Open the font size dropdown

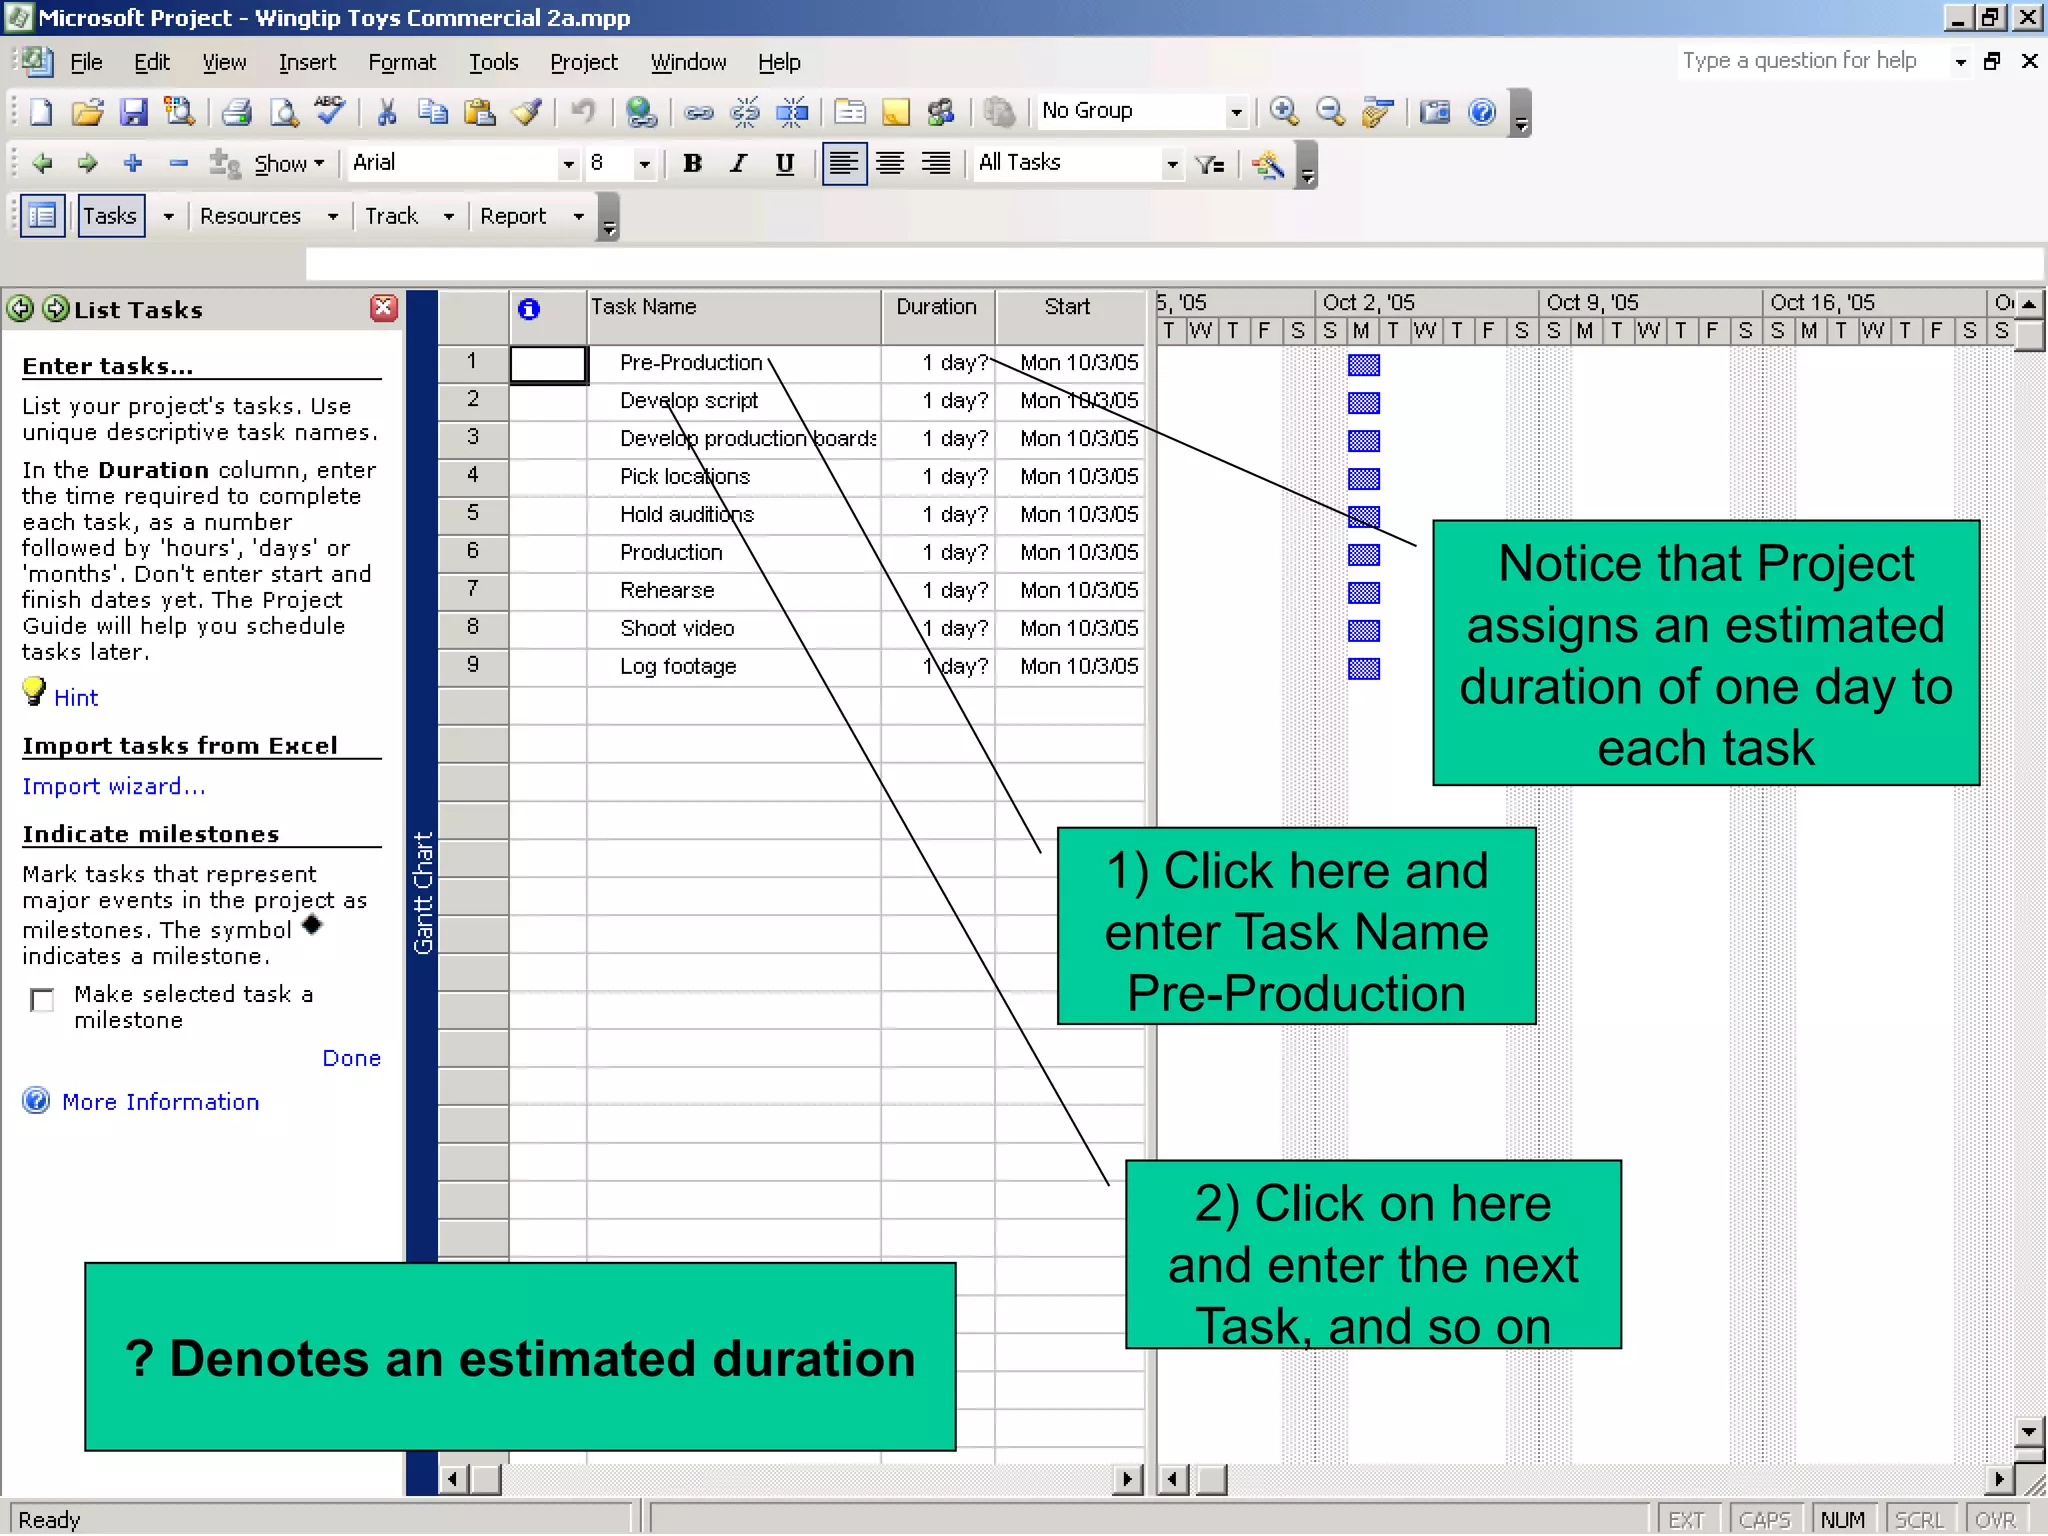coord(645,164)
